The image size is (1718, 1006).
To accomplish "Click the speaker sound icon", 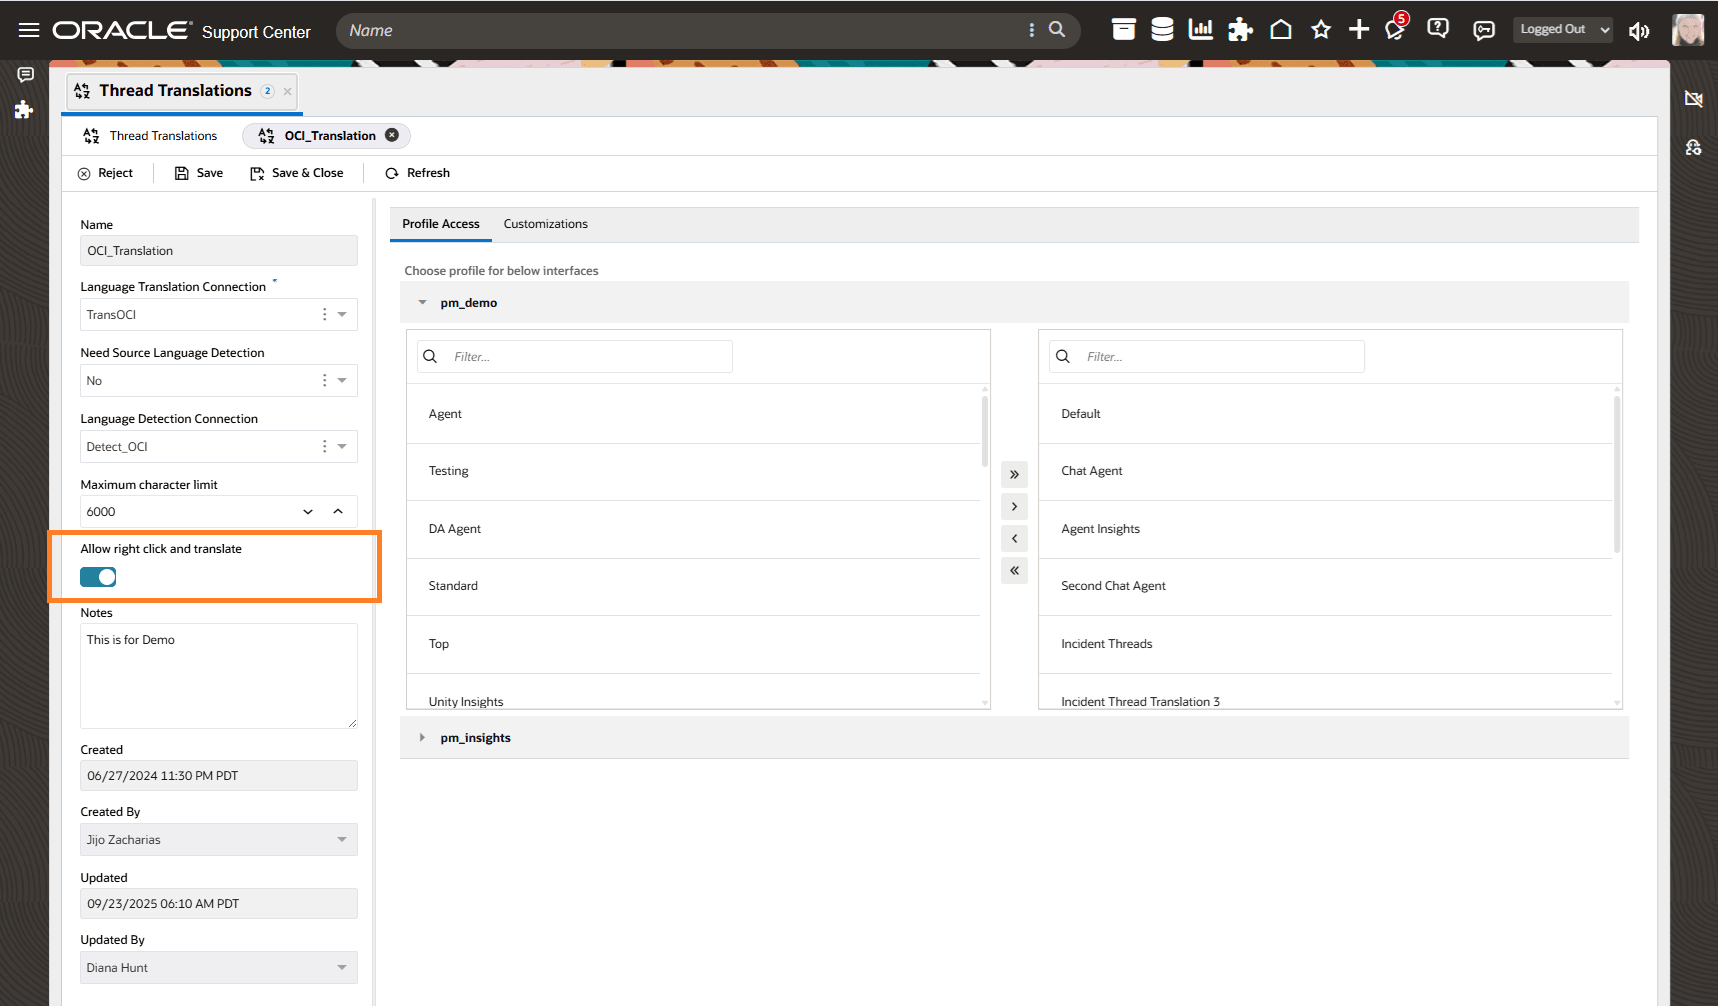I will 1639,31.
